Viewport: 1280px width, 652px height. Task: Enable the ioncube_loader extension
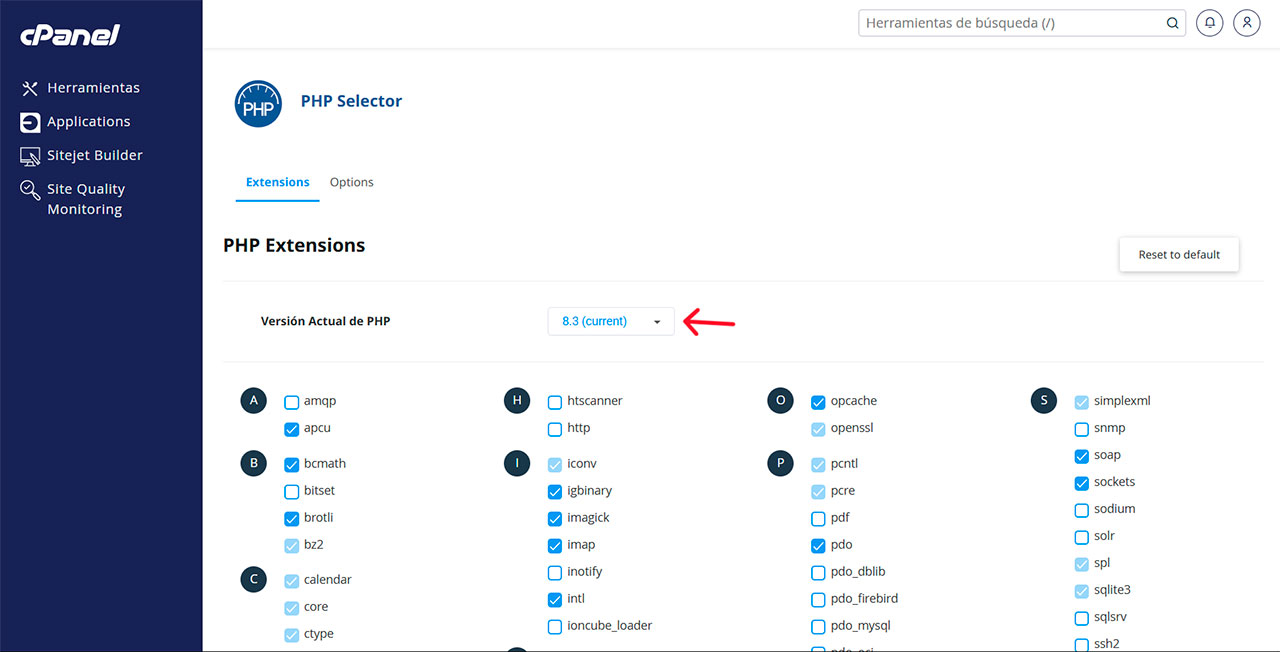555,627
